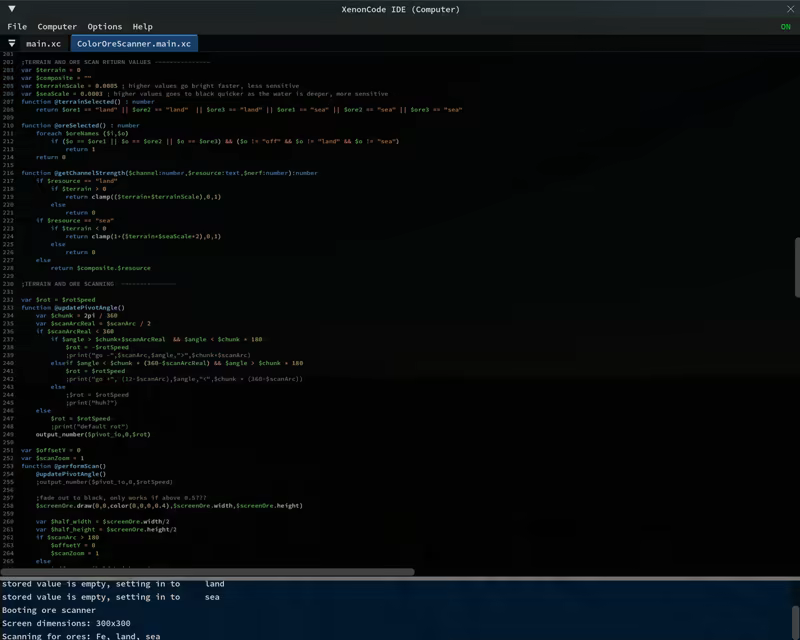Click 'Booting ore scanner' console line
The image size is (800, 640).
click(49, 610)
